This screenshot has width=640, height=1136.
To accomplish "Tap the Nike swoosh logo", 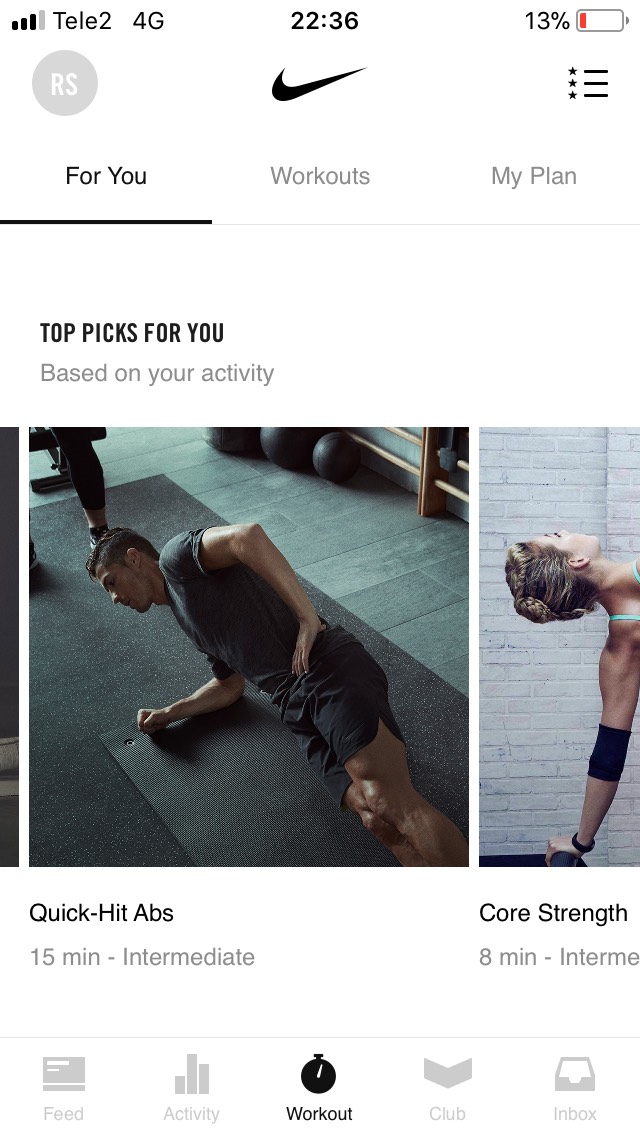I will (319, 83).
